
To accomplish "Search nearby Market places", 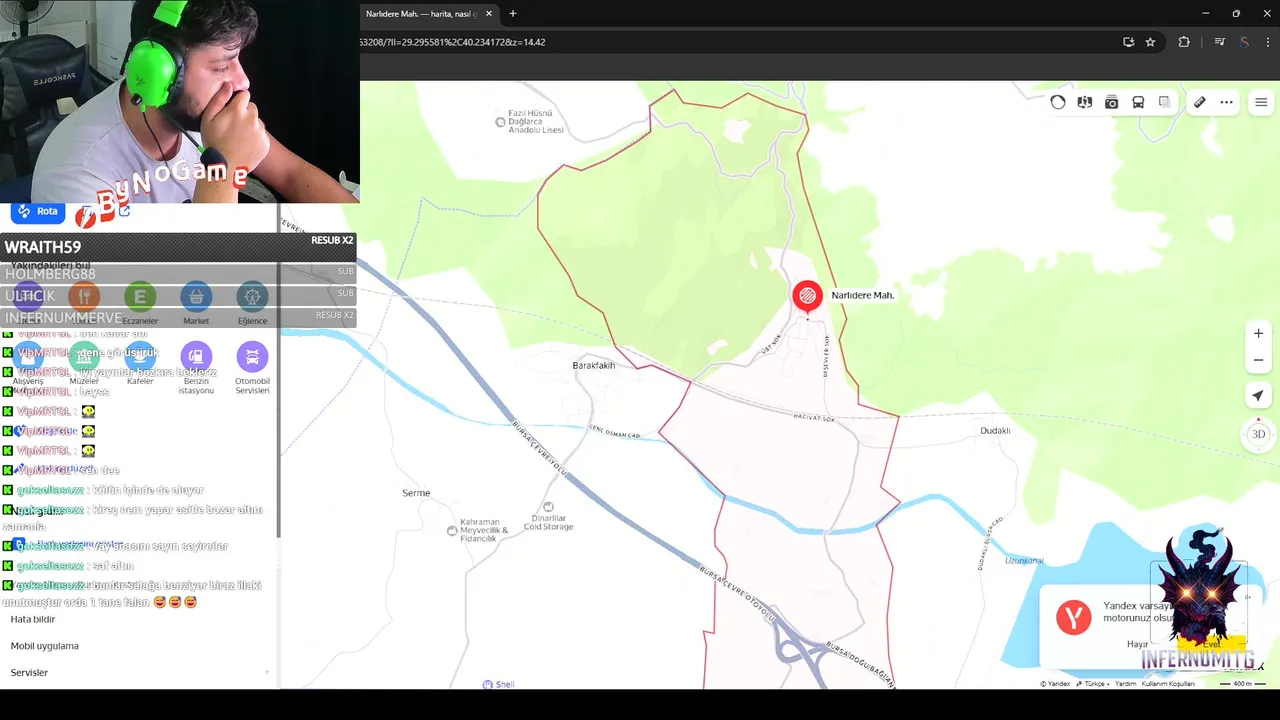I will click(196, 303).
